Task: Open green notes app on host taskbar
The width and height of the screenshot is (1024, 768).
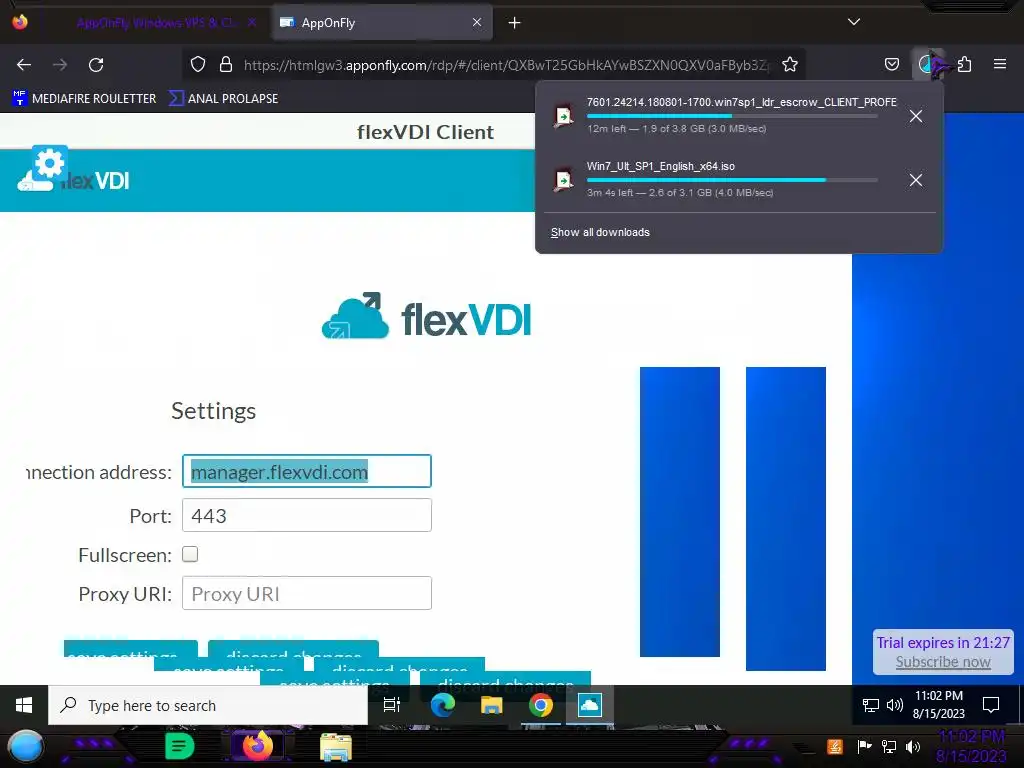Action: pyautogui.click(x=179, y=746)
